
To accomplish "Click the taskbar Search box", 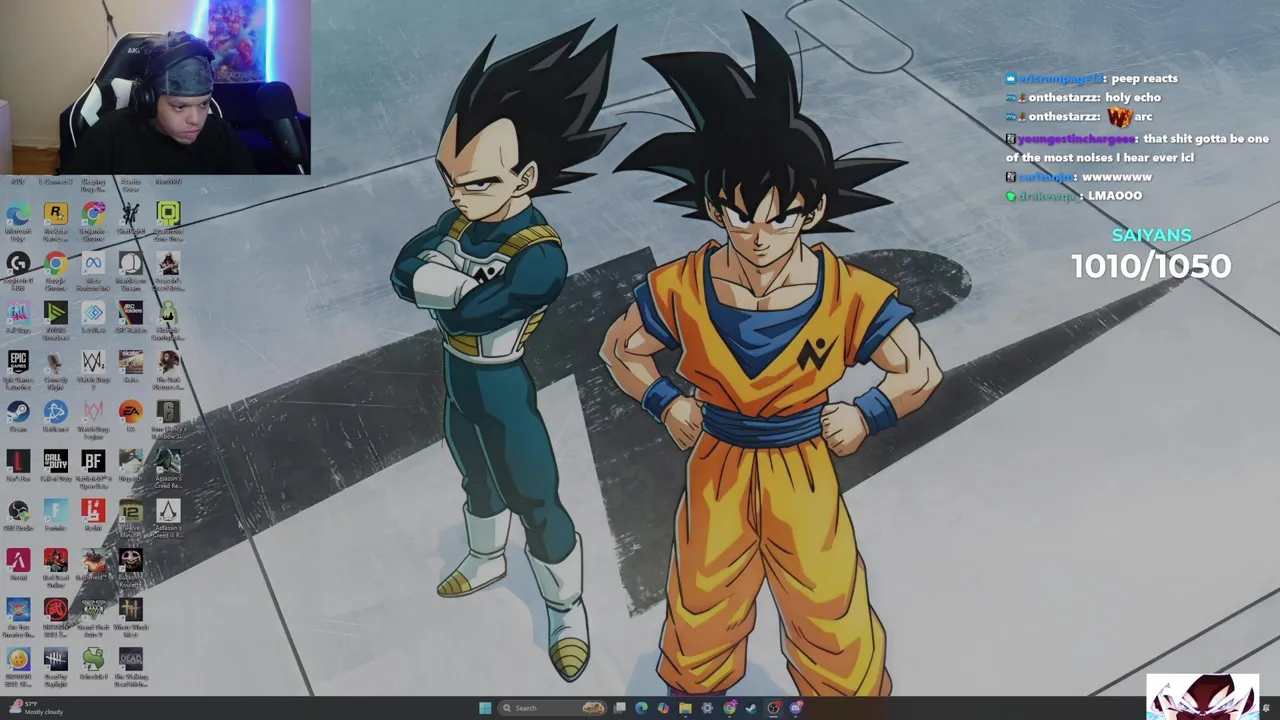I will 553,708.
